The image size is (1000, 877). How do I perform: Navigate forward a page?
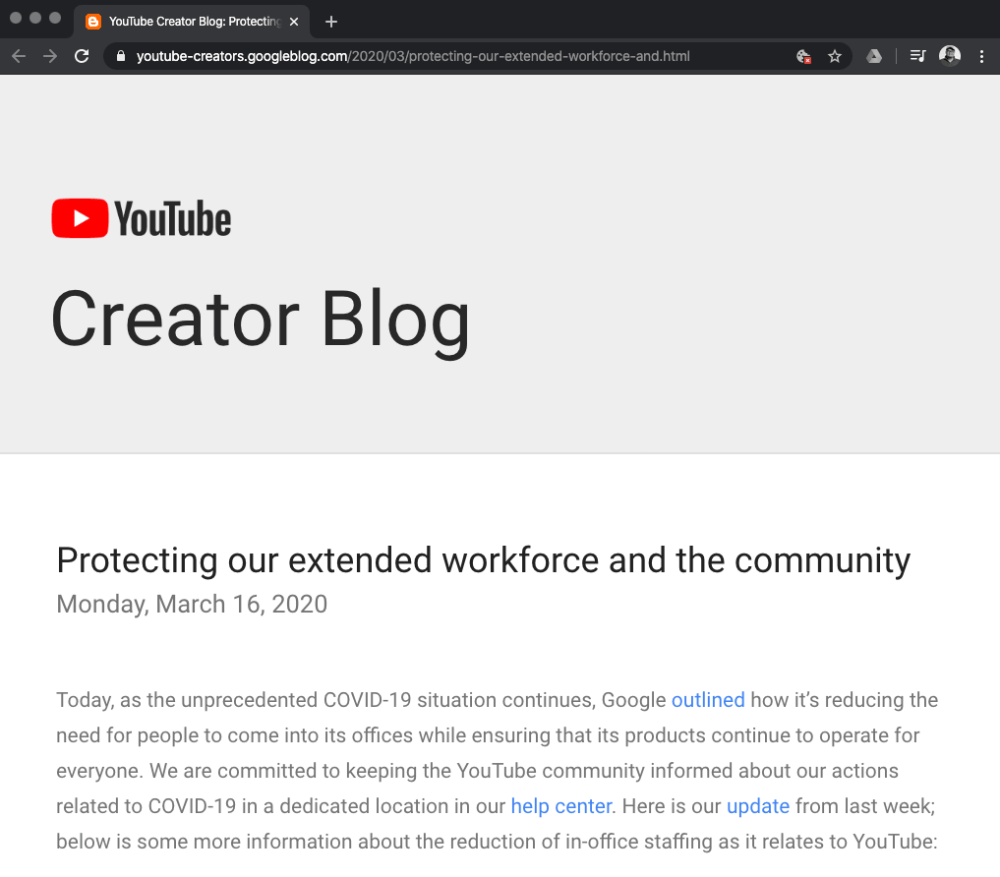pos(50,56)
